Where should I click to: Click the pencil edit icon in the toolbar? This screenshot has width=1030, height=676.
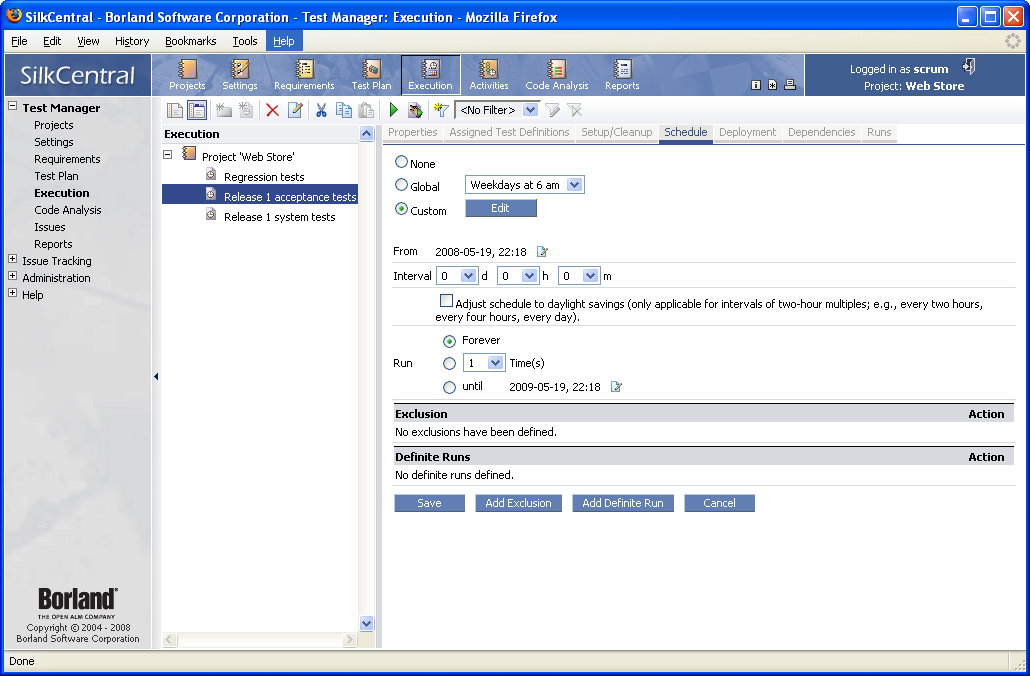tap(296, 110)
